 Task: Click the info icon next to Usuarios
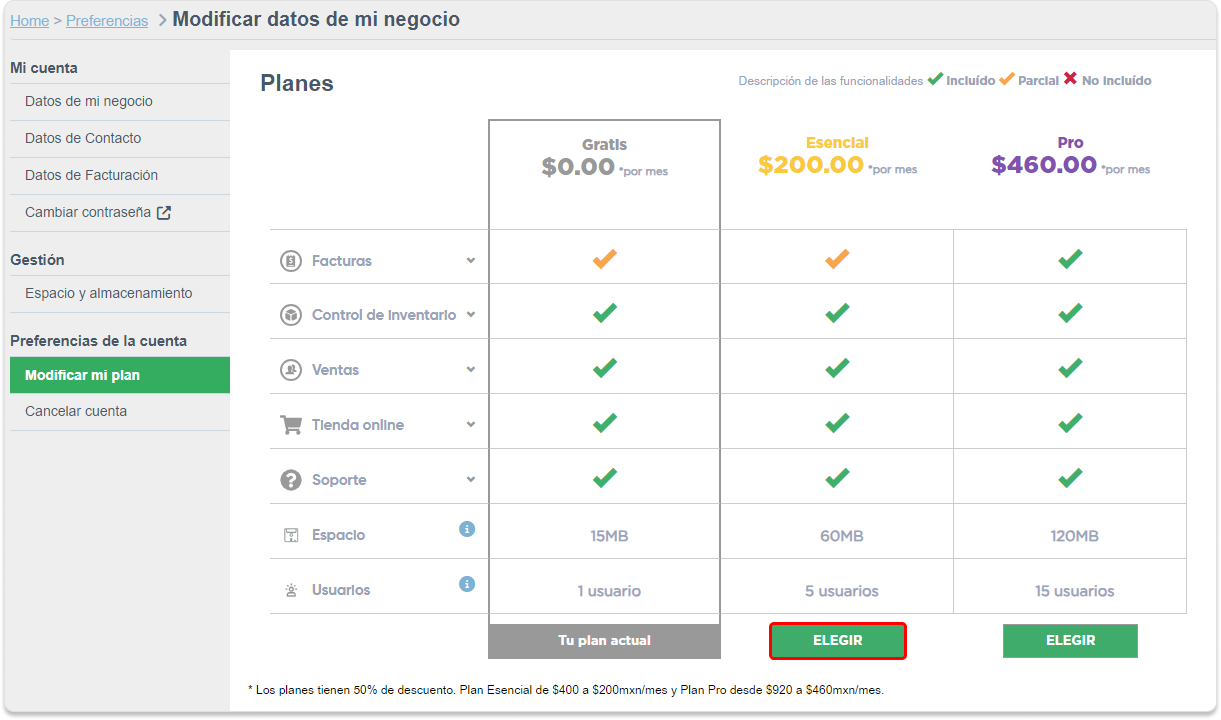coord(467,584)
